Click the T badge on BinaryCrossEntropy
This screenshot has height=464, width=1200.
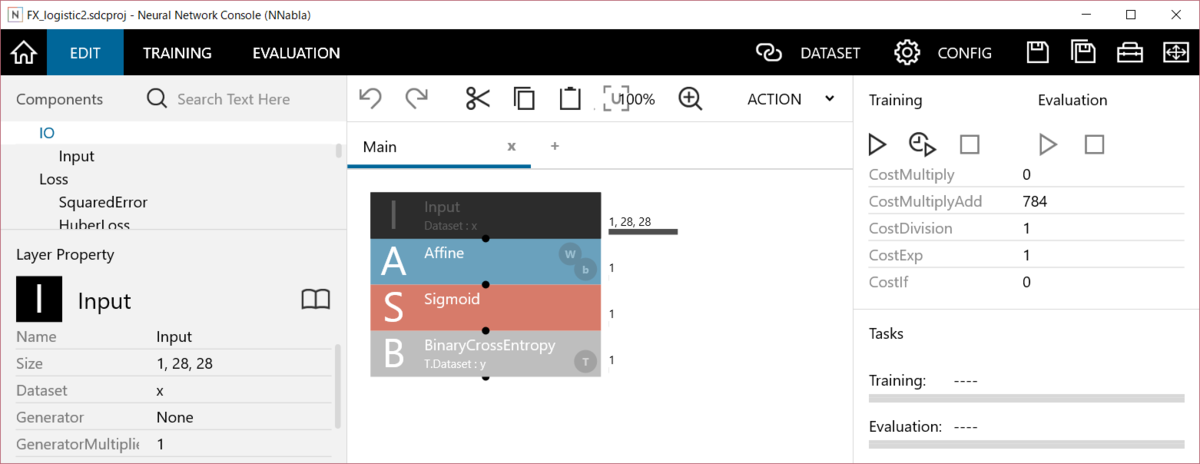point(585,361)
